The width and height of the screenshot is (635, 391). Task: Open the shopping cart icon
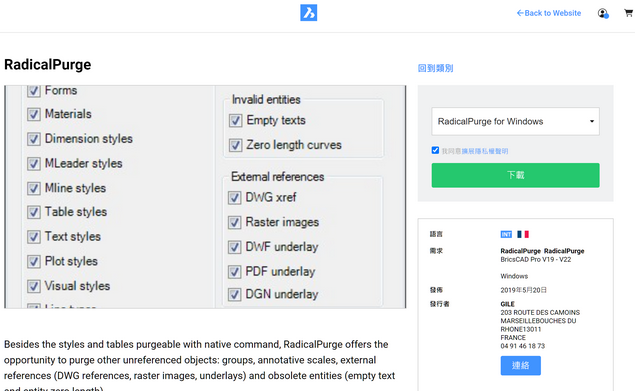(629, 13)
